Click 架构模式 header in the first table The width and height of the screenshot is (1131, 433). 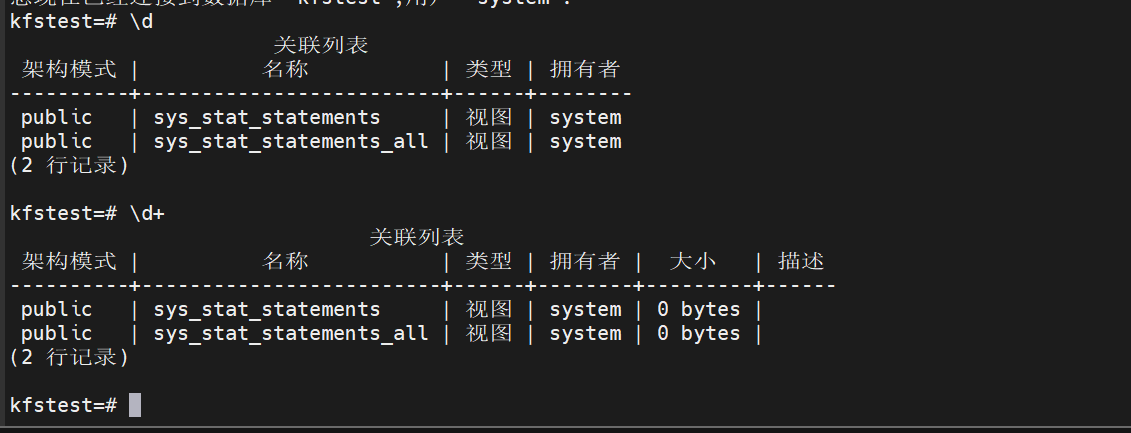click(x=69, y=69)
